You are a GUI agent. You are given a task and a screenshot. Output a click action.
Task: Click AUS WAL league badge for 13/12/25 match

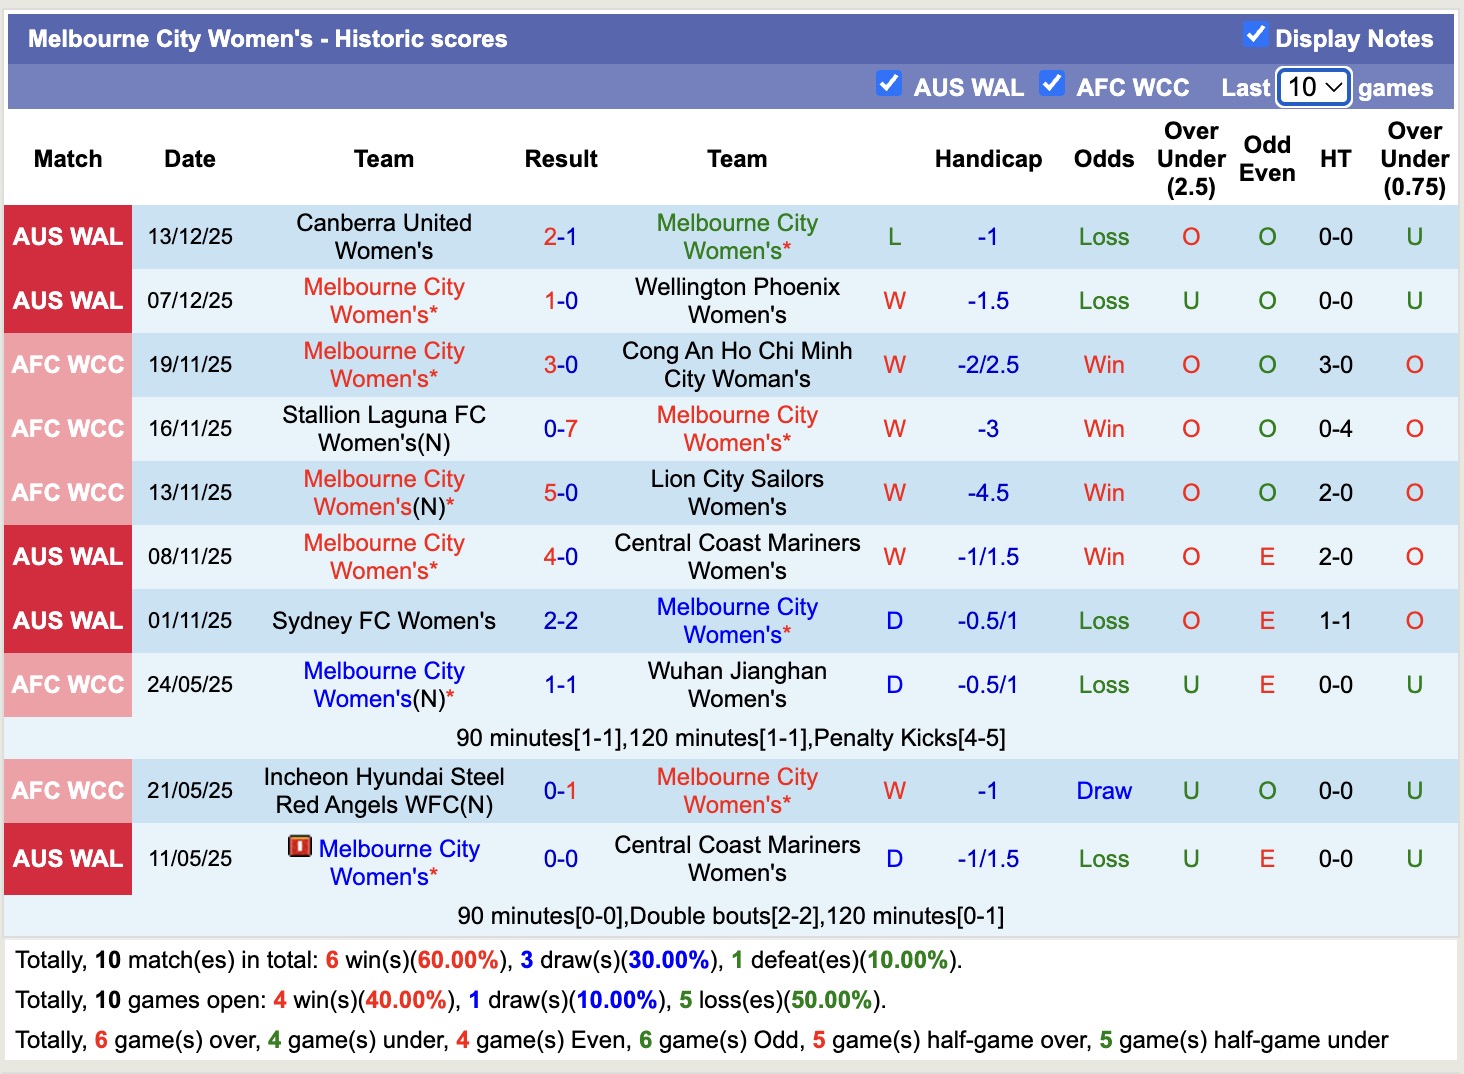pyautogui.click(x=68, y=237)
